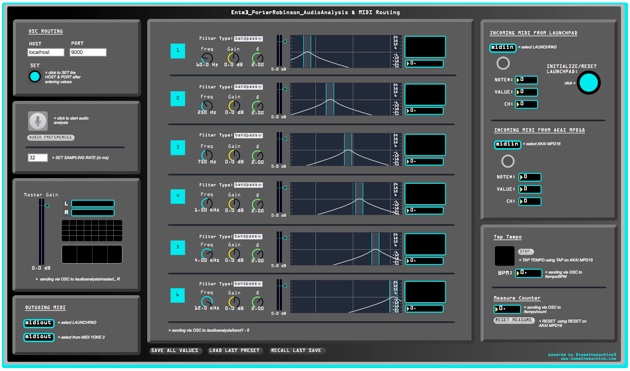Click the yellow Gain knob of band 3

234,156
